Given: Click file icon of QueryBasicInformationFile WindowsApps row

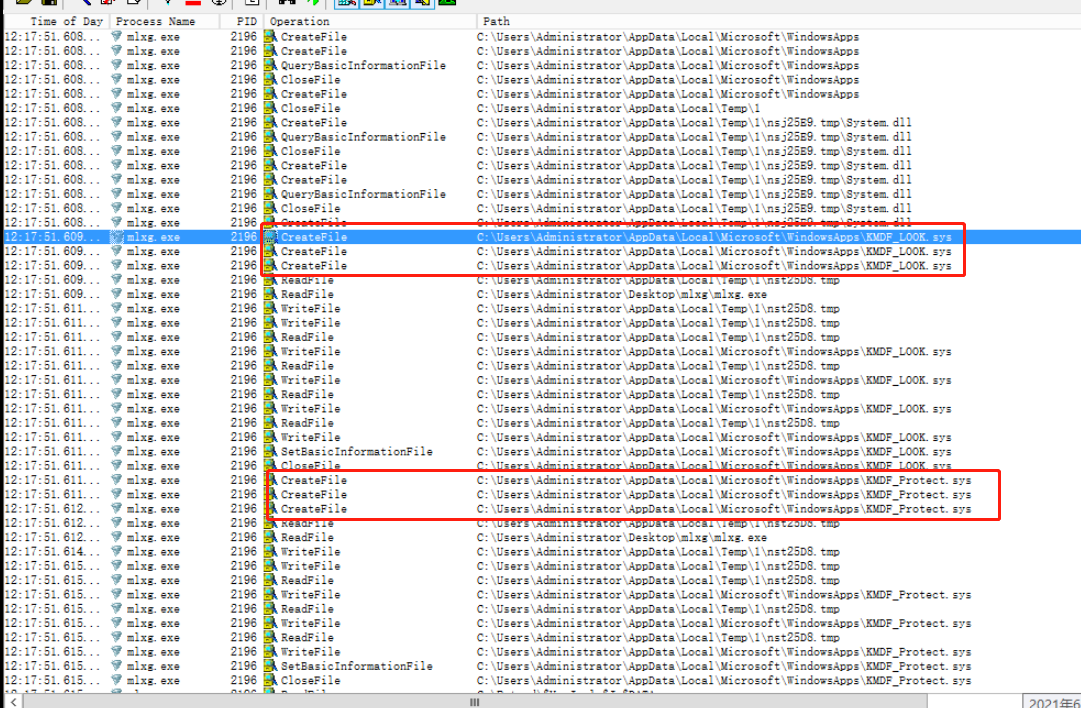Looking at the screenshot, I should (x=269, y=66).
